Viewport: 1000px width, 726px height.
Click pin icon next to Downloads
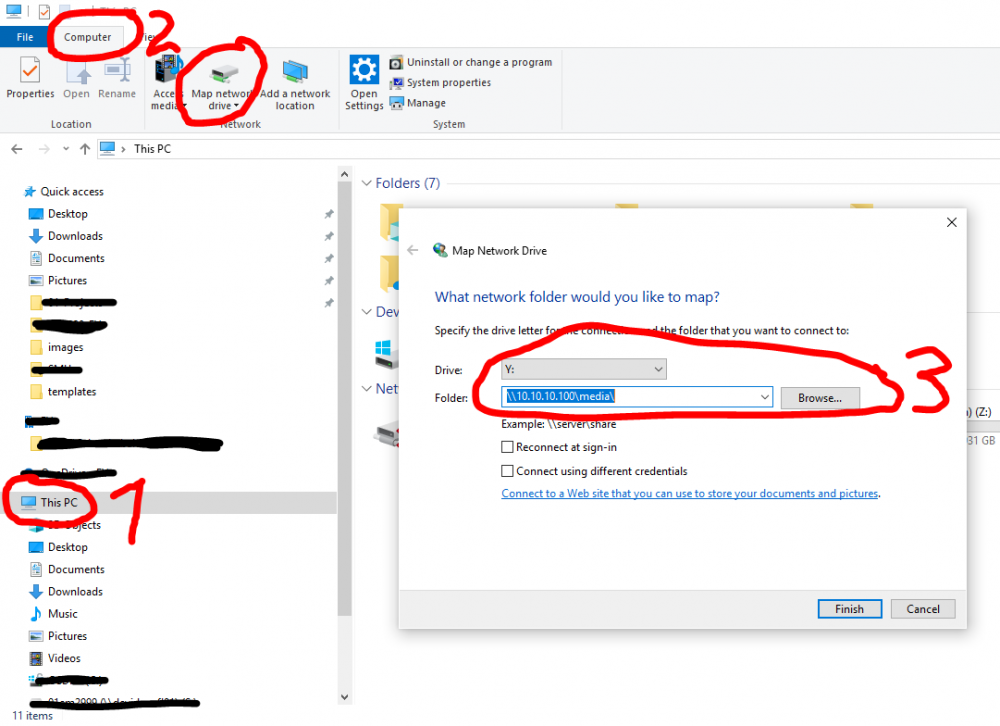click(x=329, y=237)
